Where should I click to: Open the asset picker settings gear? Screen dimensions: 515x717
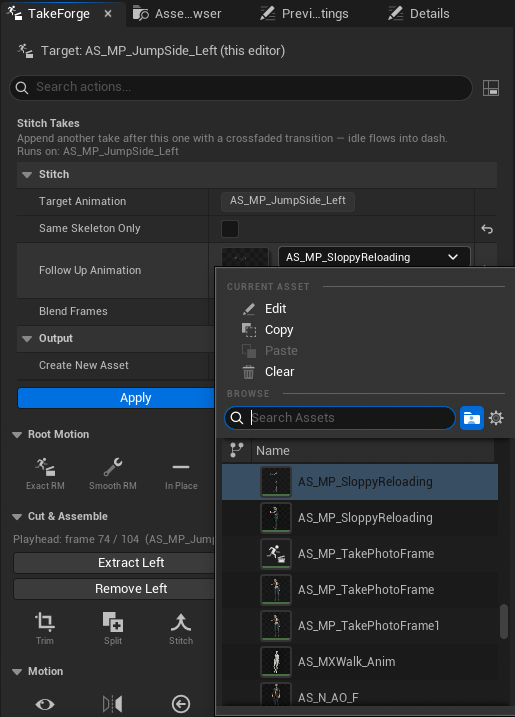pos(496,418)
